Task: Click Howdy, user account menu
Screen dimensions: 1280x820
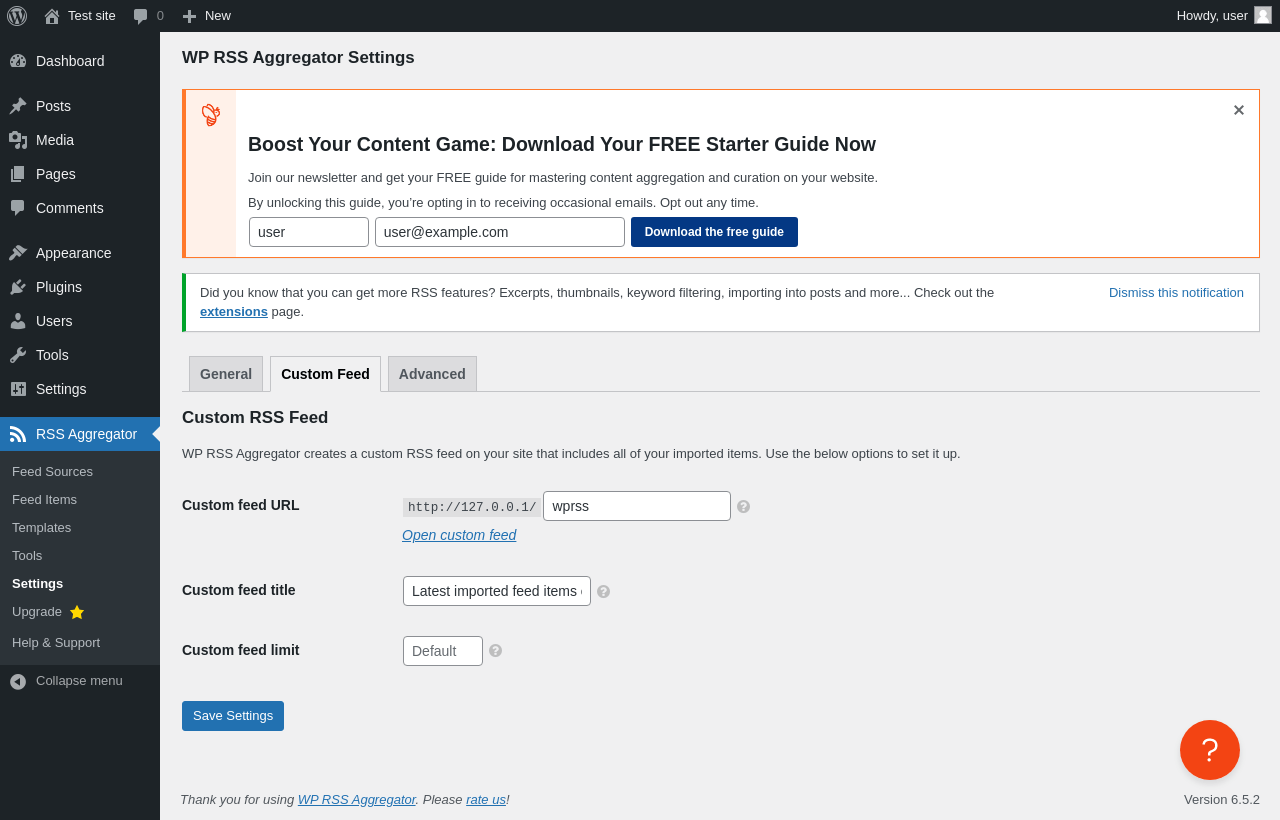Action: pyautogui.click(x=1224, y=16)
